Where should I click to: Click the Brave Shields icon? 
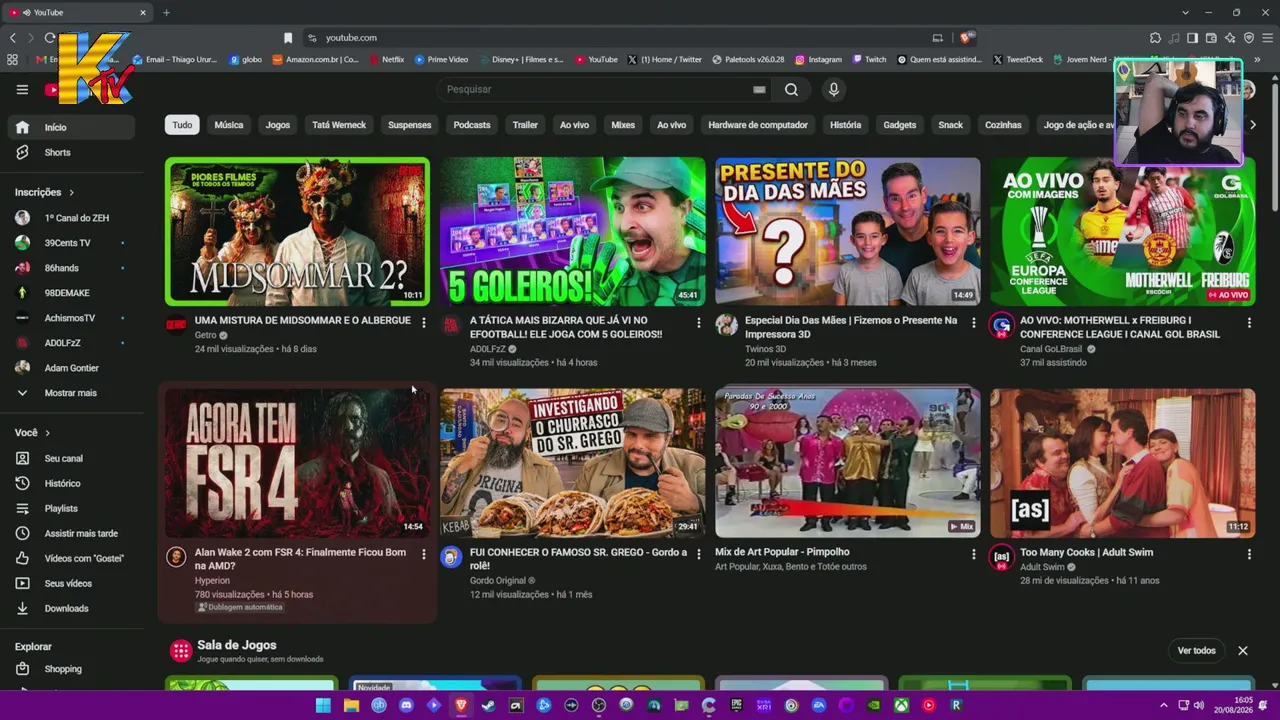pos(965,38)
